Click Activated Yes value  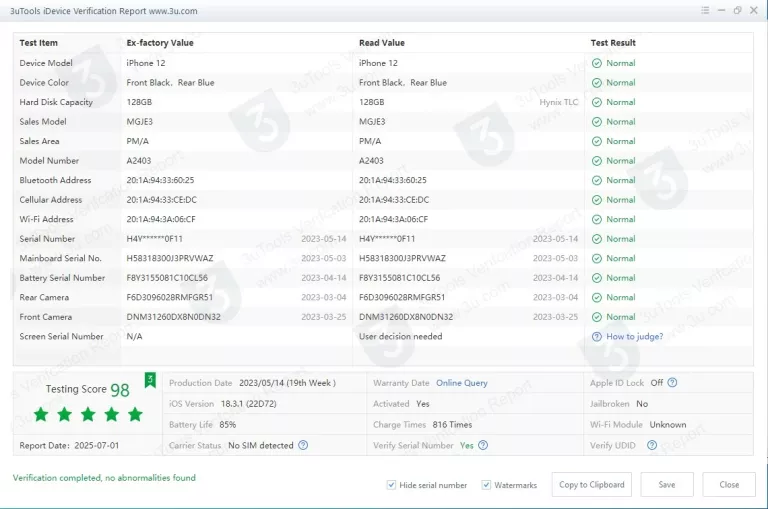[x=423, y=404]
